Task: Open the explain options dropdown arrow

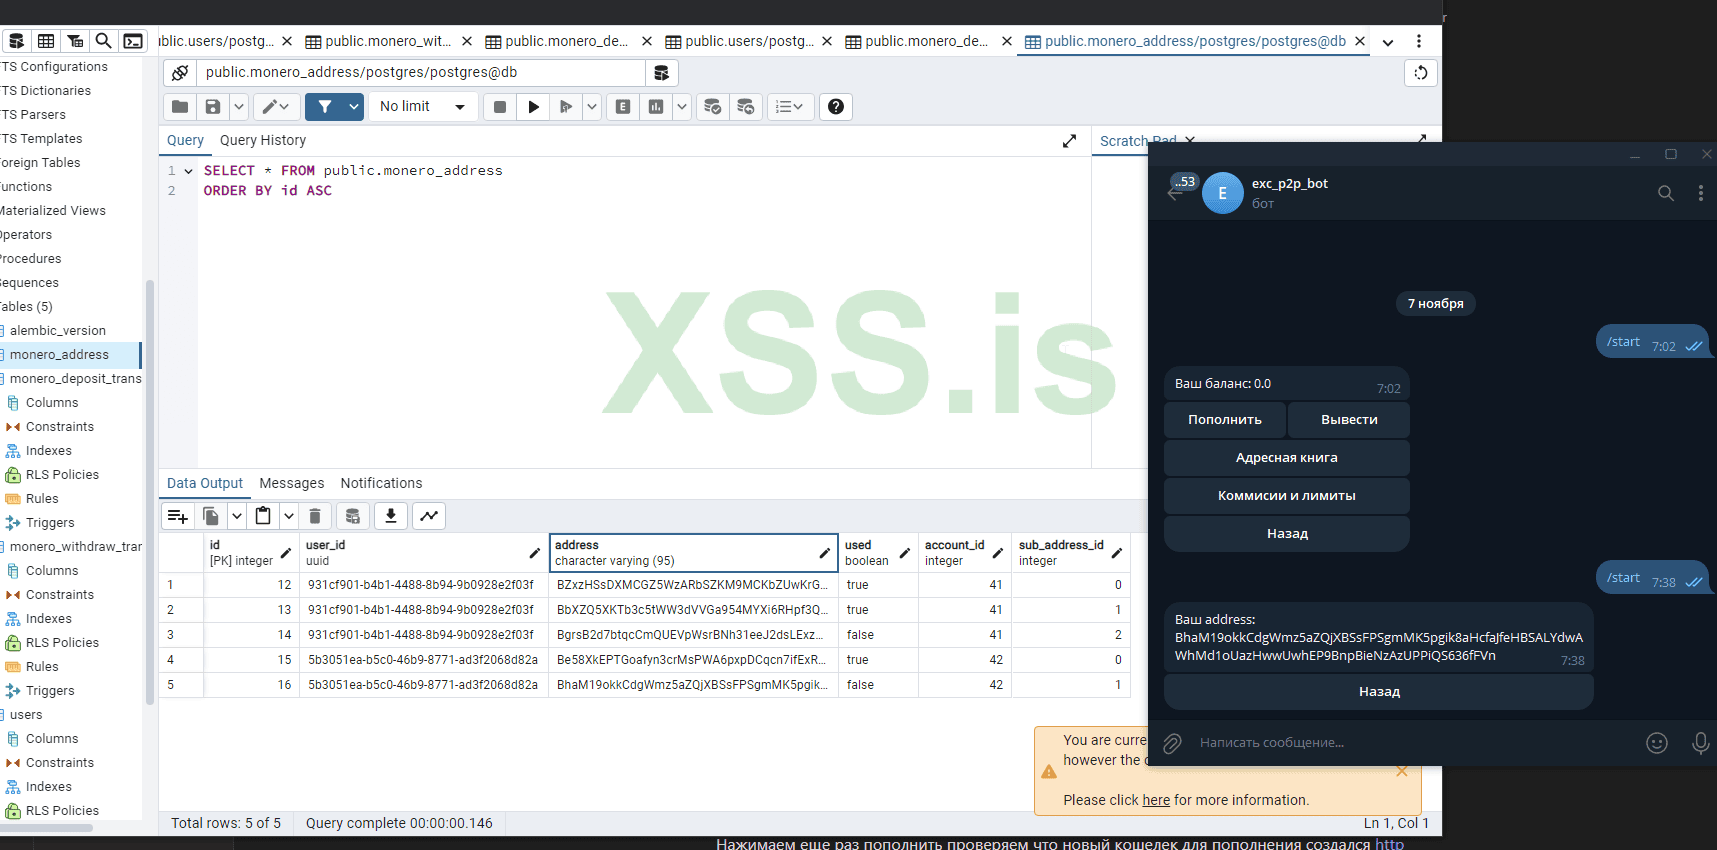Action: (682, 107)
